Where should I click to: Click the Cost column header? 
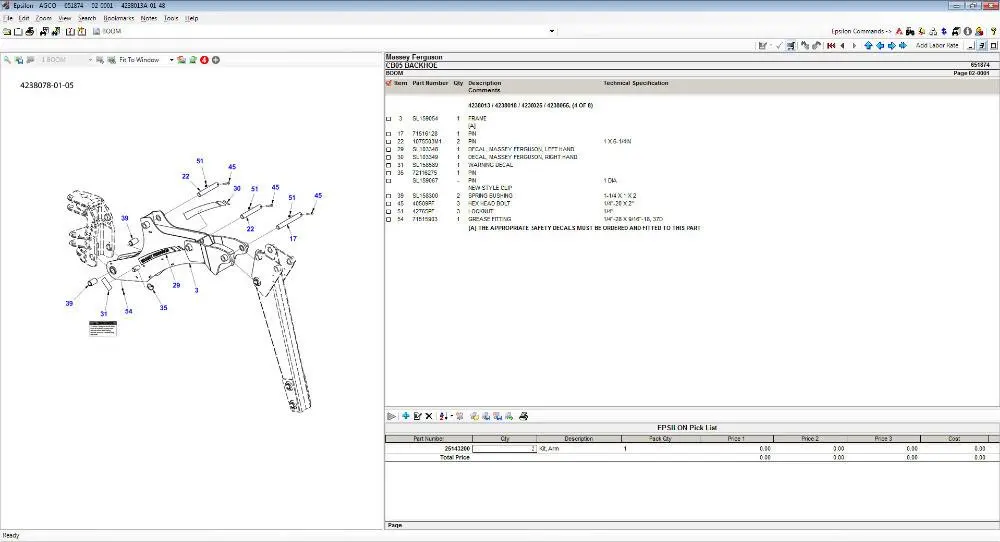[x=954, y=439]
